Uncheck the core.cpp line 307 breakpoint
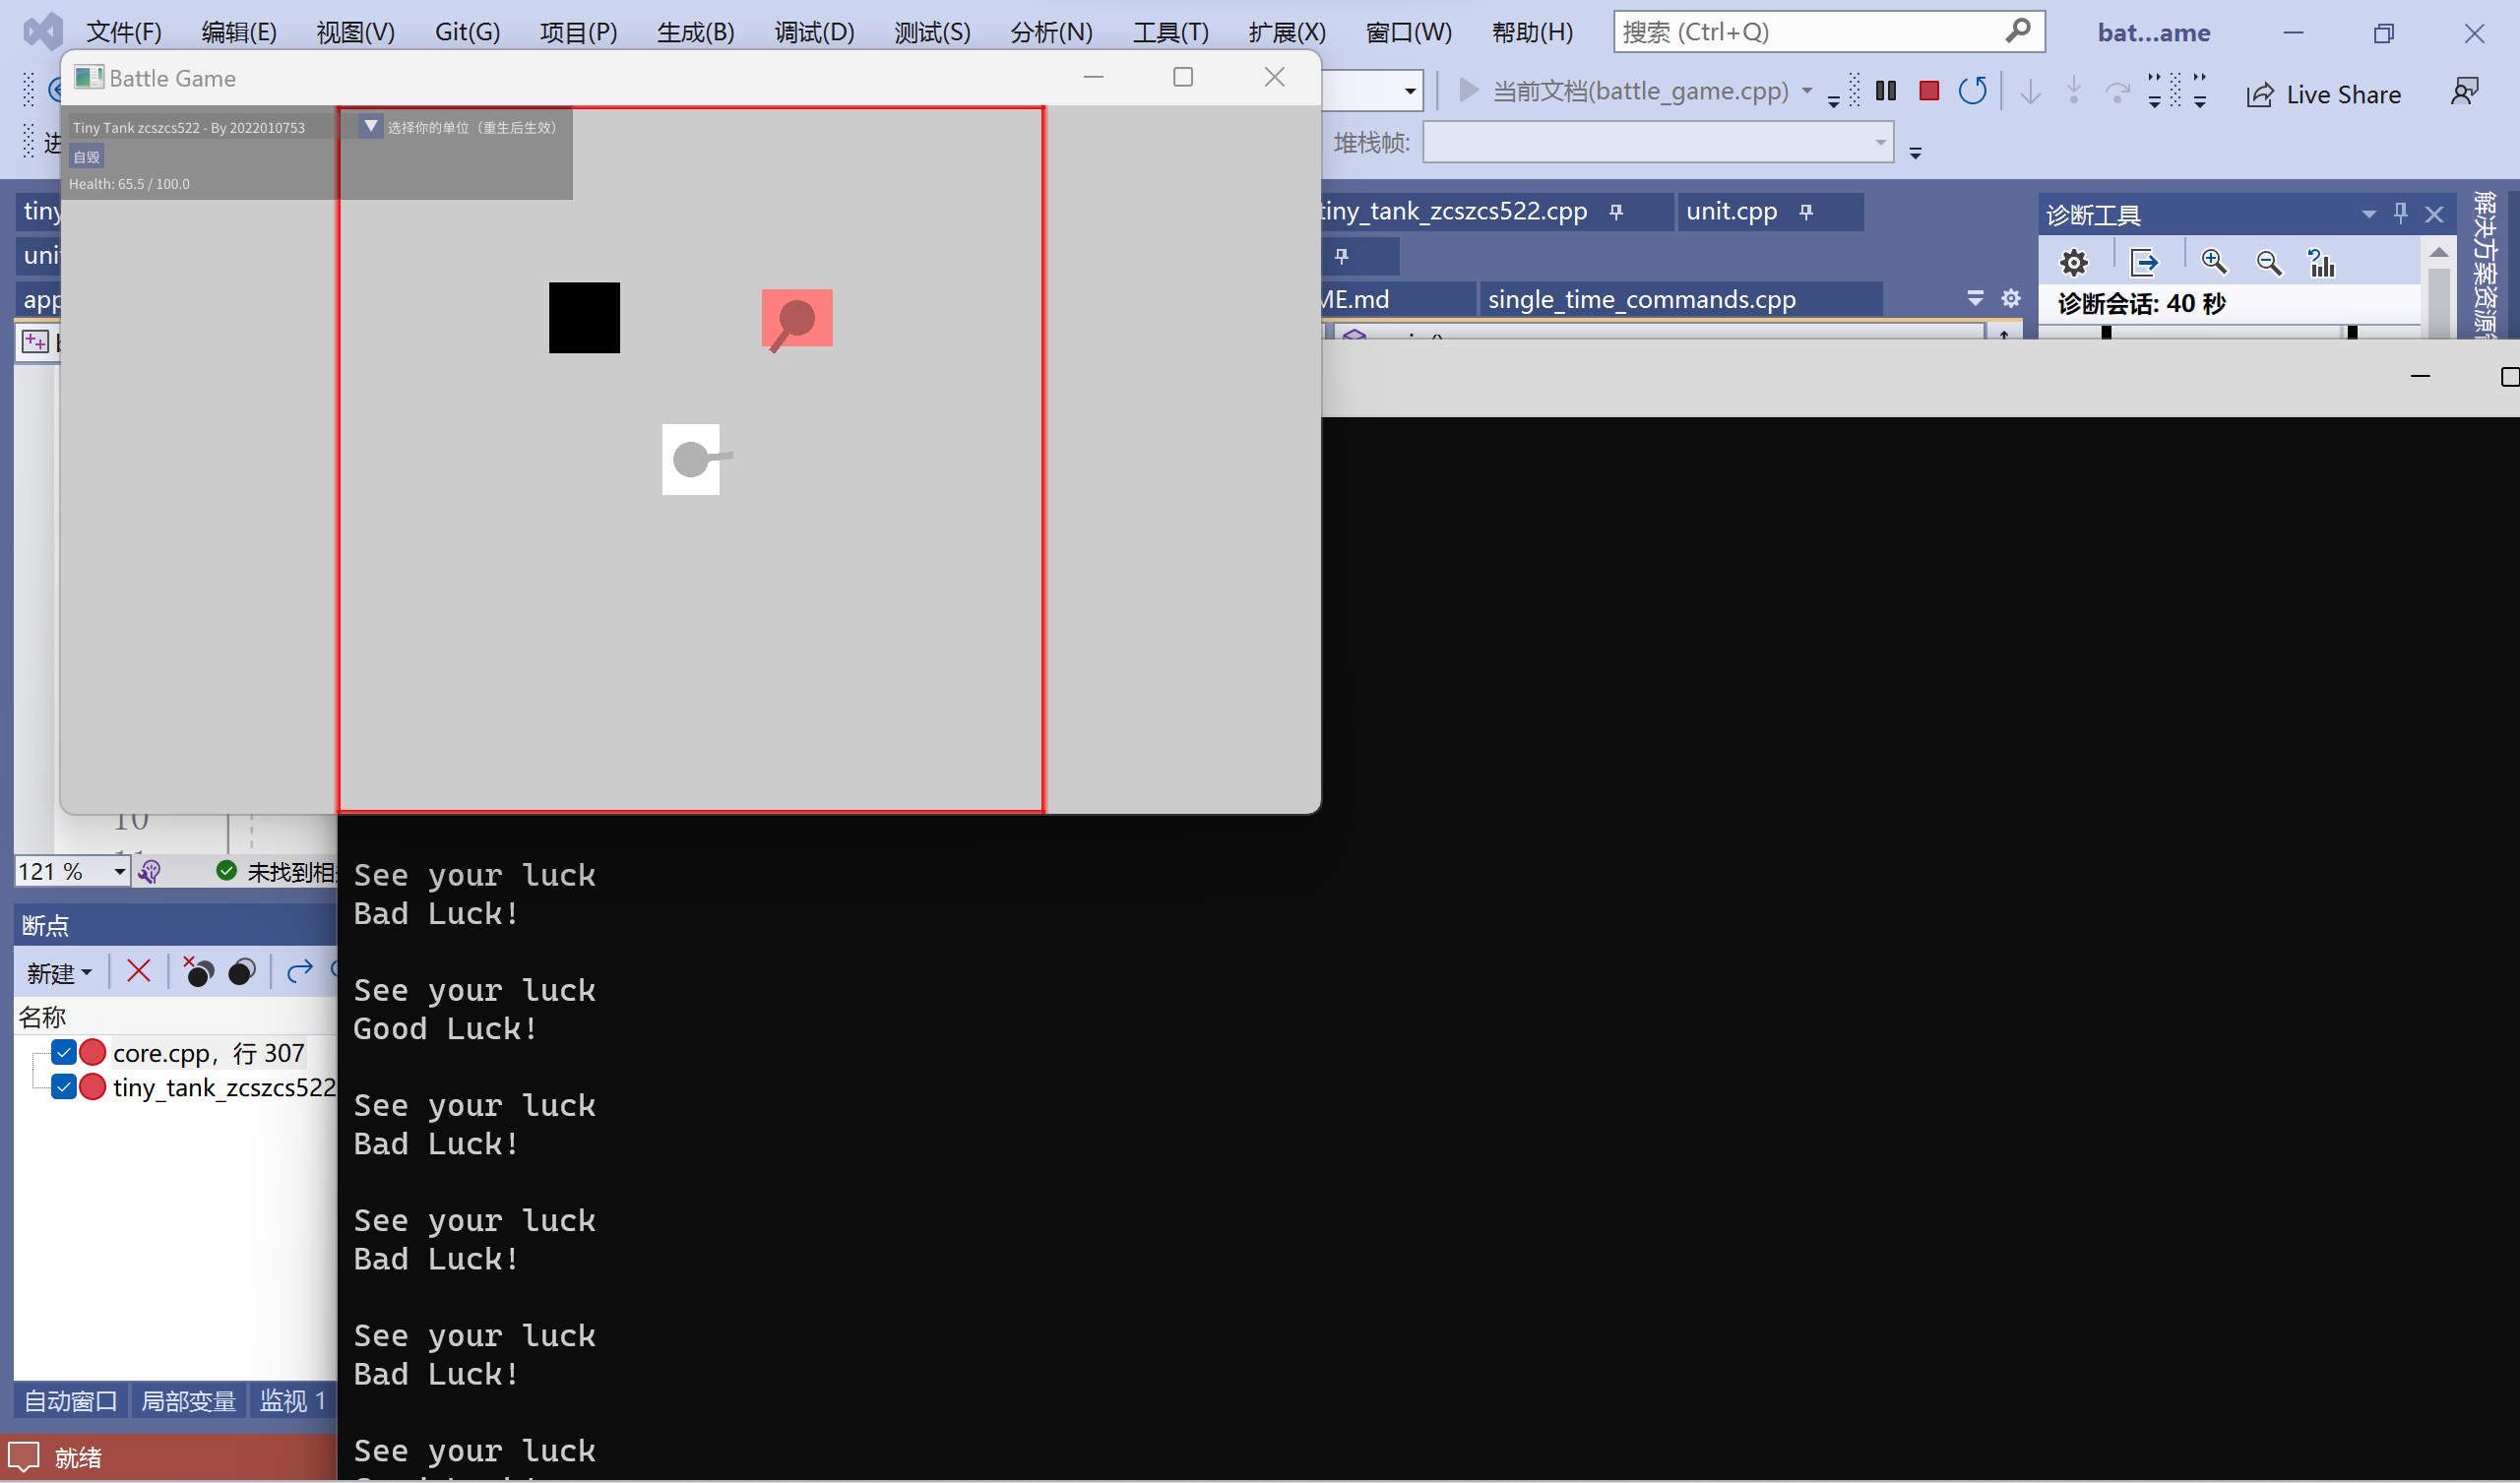The width and height of the screenshot is (2520, 1483). tap(64, 1052)
